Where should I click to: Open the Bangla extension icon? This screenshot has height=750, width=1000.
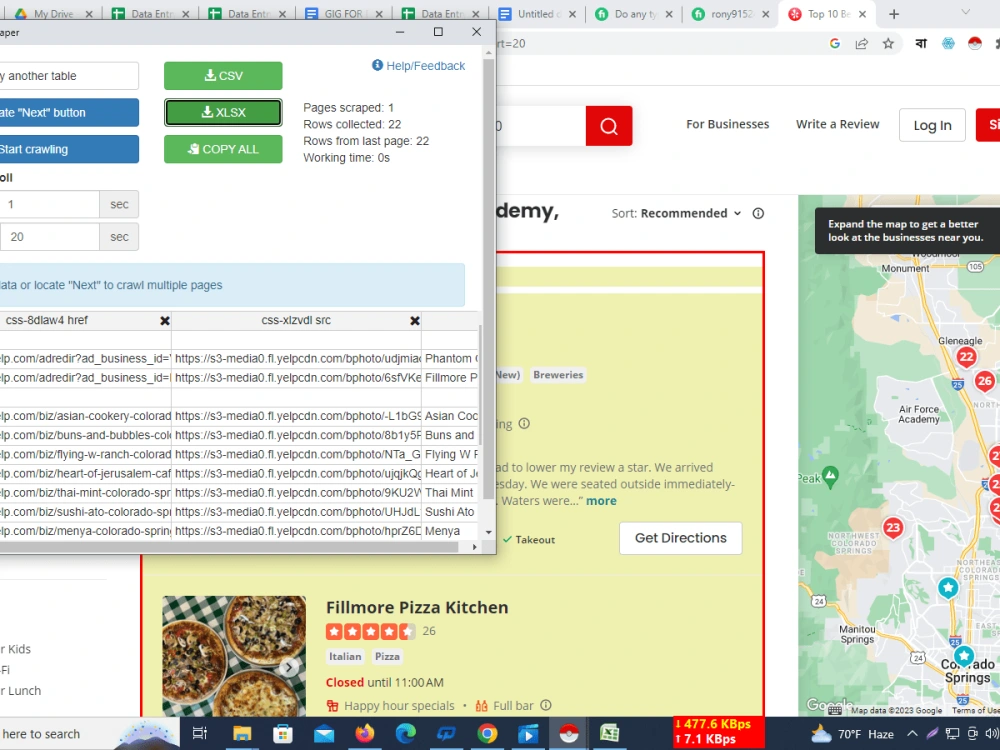pyautogui.click(x=921, y=43)
